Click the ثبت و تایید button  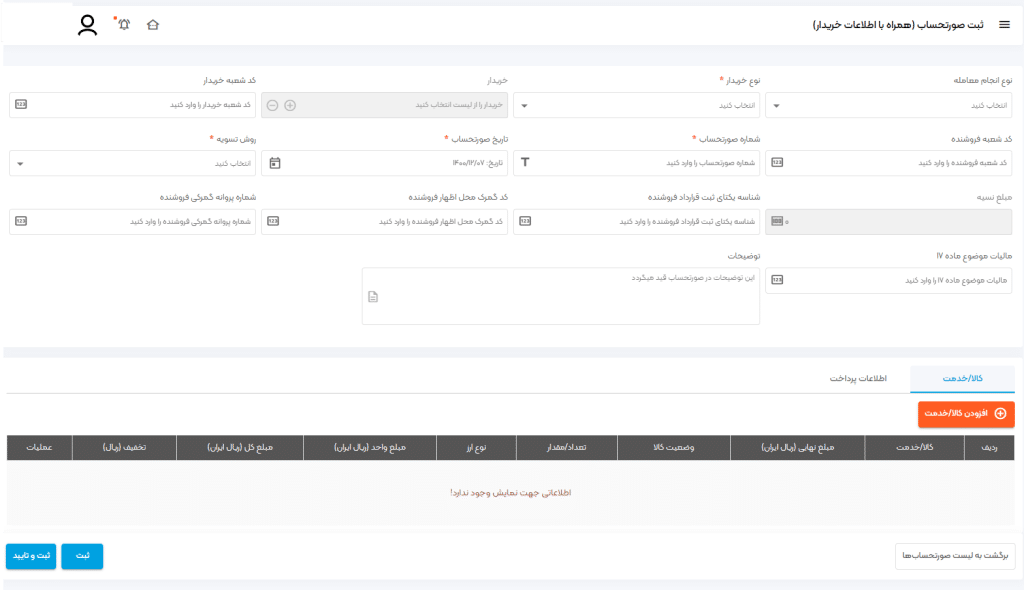31,556
